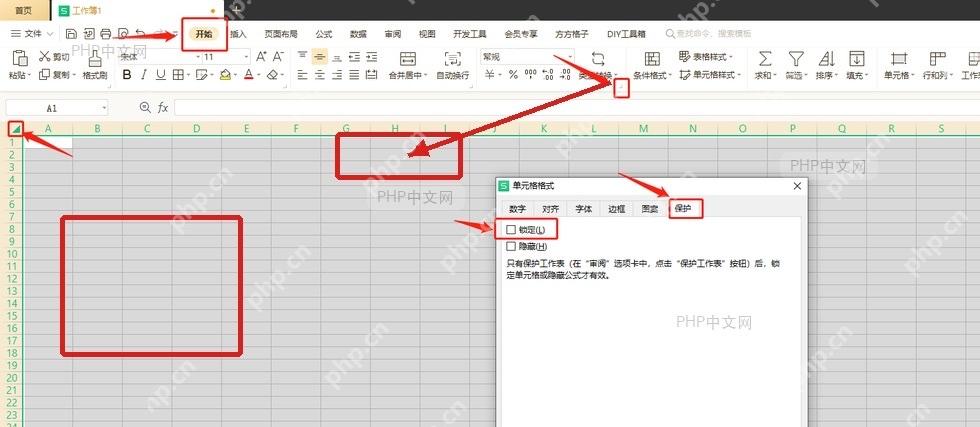
Task: Expand the Name Box dropdown showing A1
Action: point(104,108)
